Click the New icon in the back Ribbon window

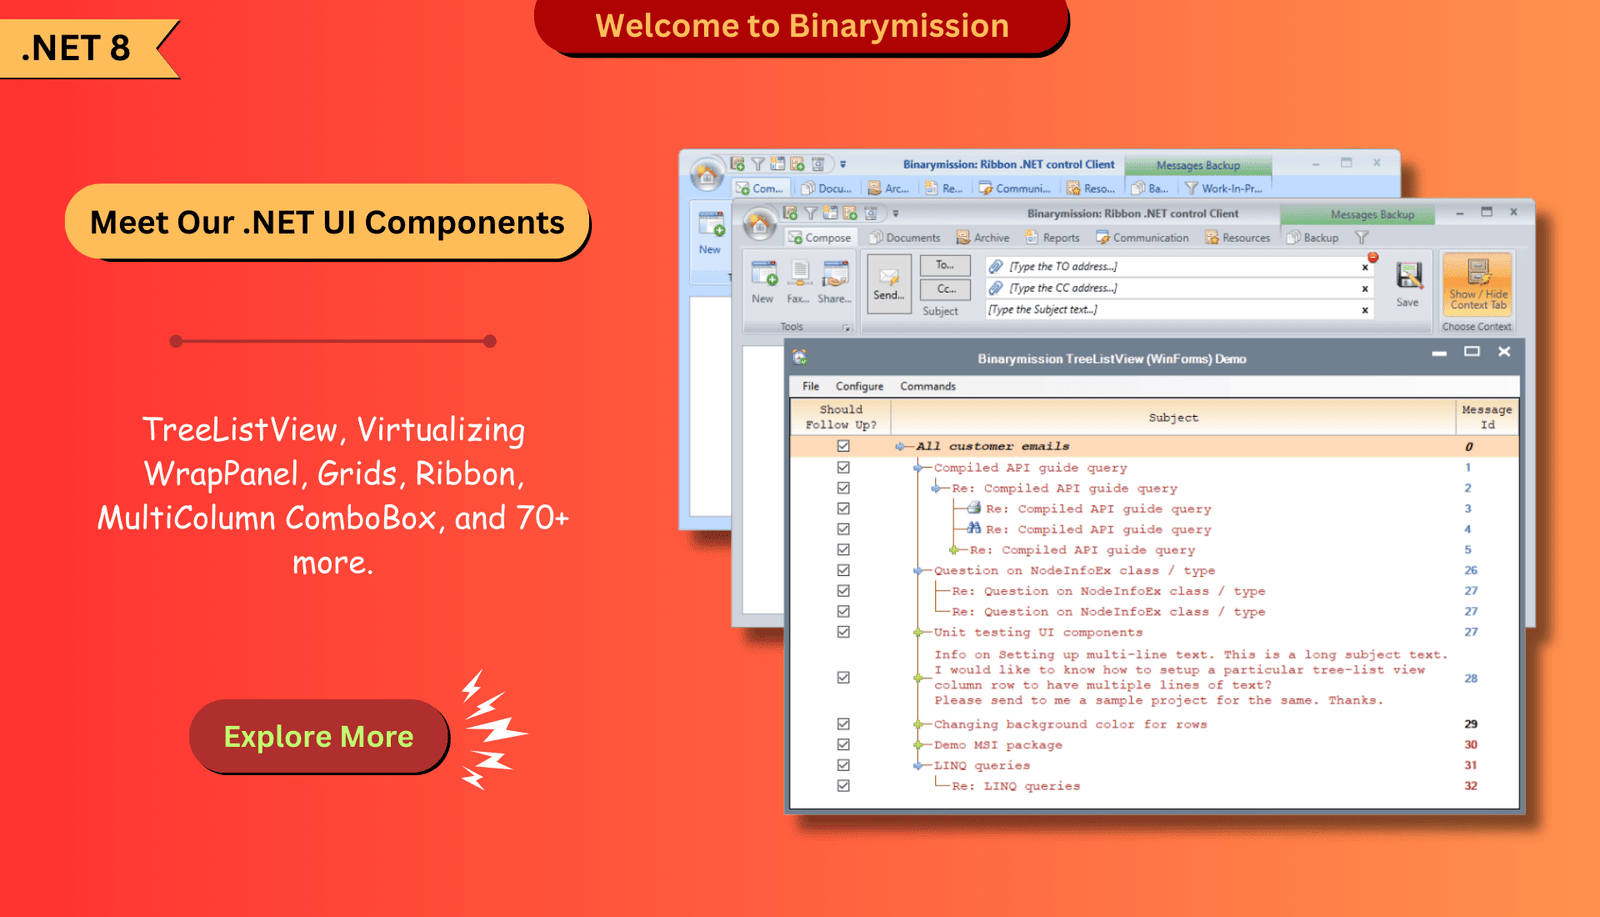pyautogui.click(x=712, y=224)
